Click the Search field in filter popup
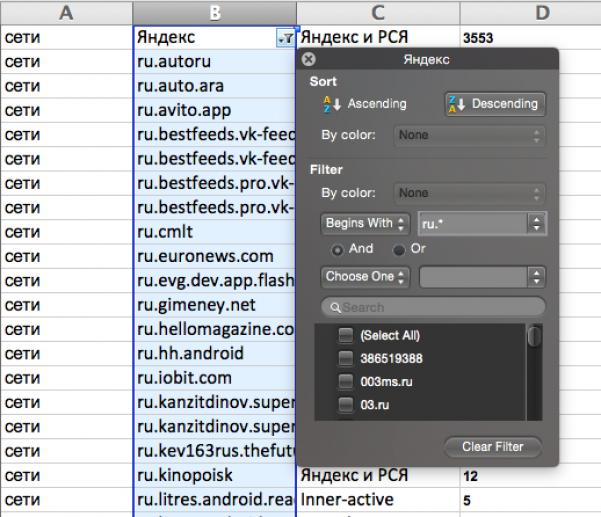The height and width of the screenshot is (517, 601). pos(433,307)
